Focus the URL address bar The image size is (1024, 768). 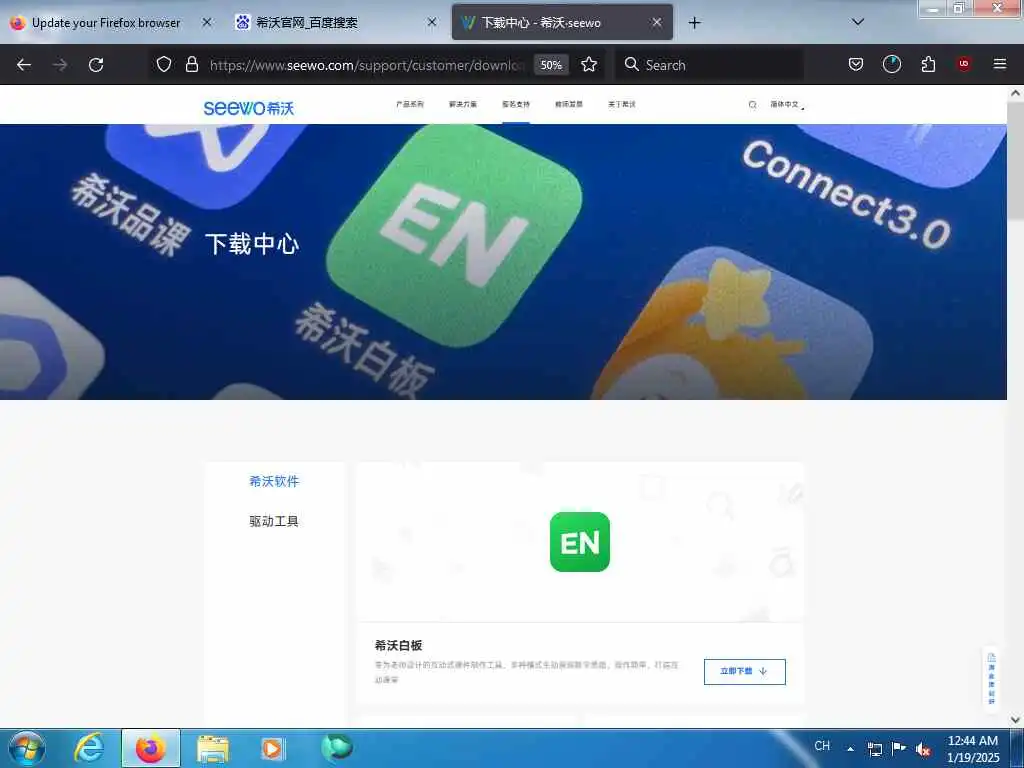(x=366, y=65)
